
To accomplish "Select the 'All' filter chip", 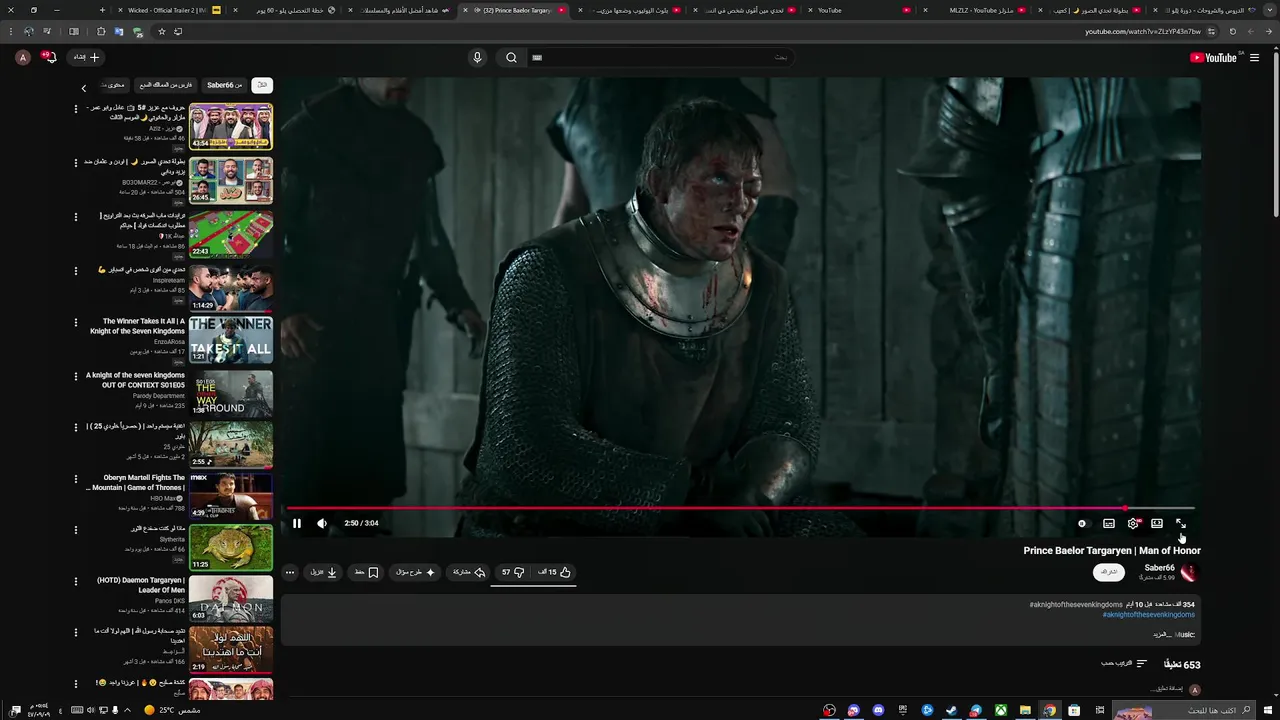I will 262,85.
